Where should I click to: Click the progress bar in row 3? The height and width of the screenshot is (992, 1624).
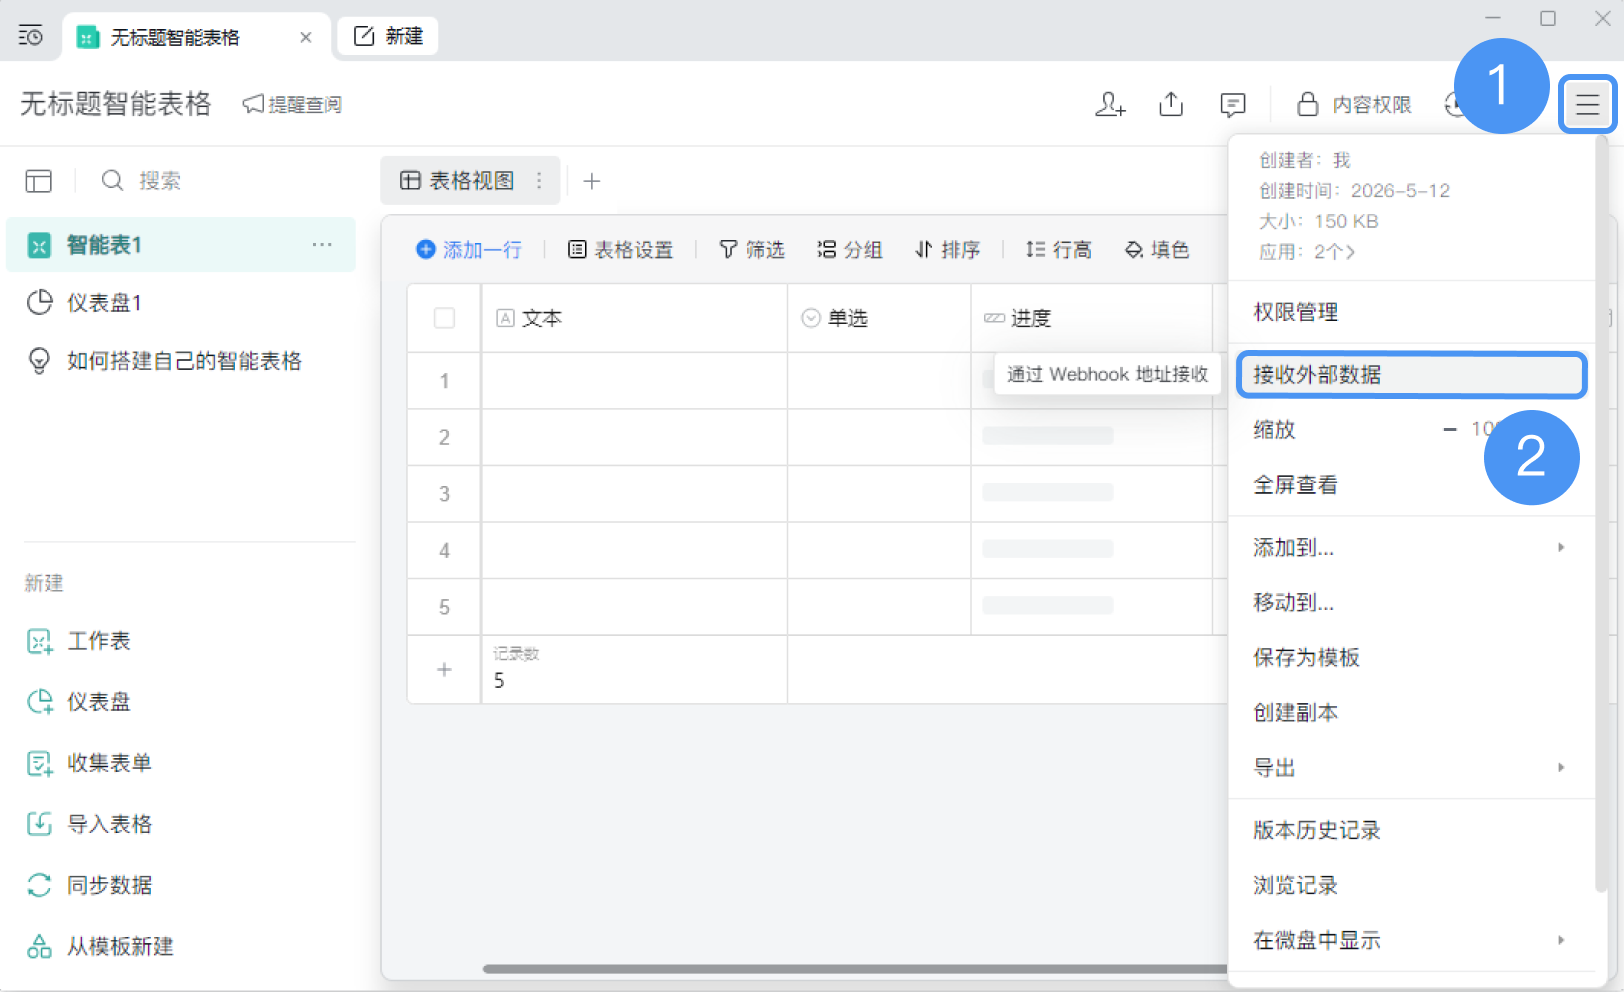pos(1048,492)
